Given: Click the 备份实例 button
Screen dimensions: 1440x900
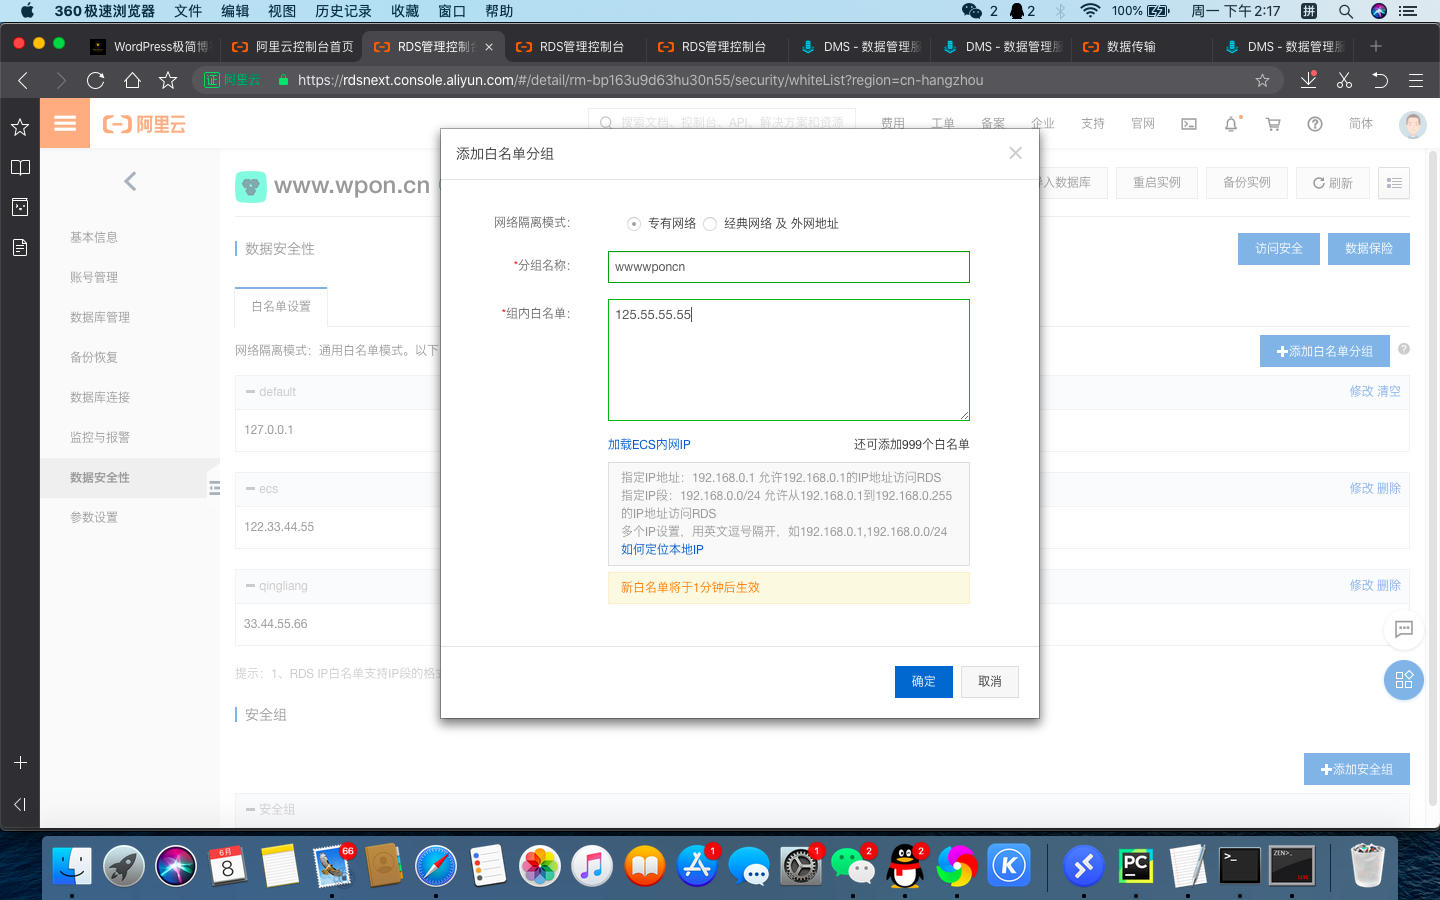Looking at the screenshot, I should [1247, 183].
